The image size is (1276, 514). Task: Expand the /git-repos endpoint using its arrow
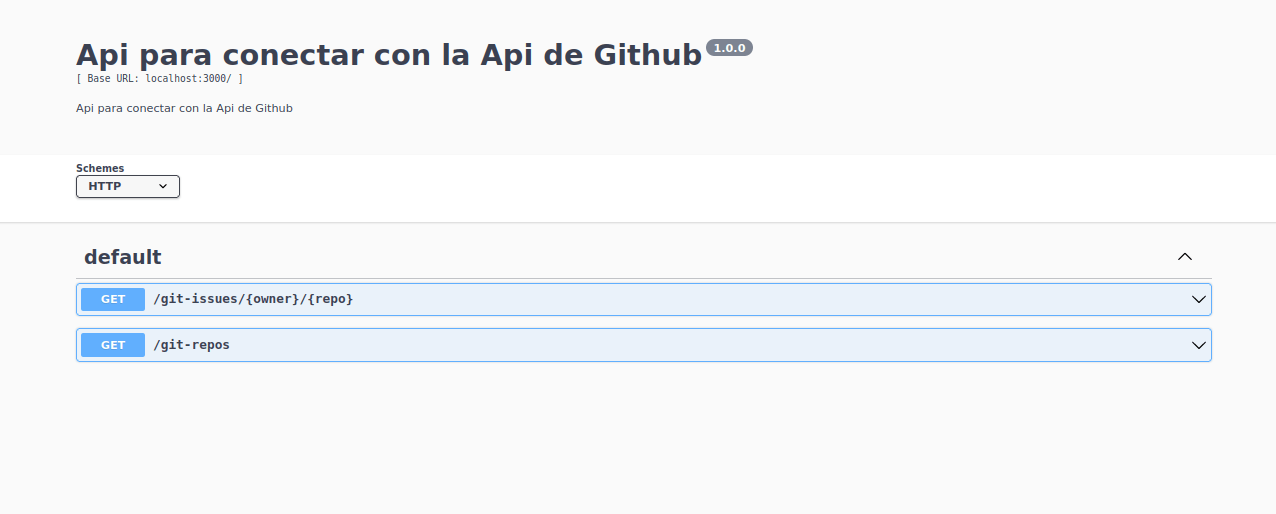(1199, 345)
